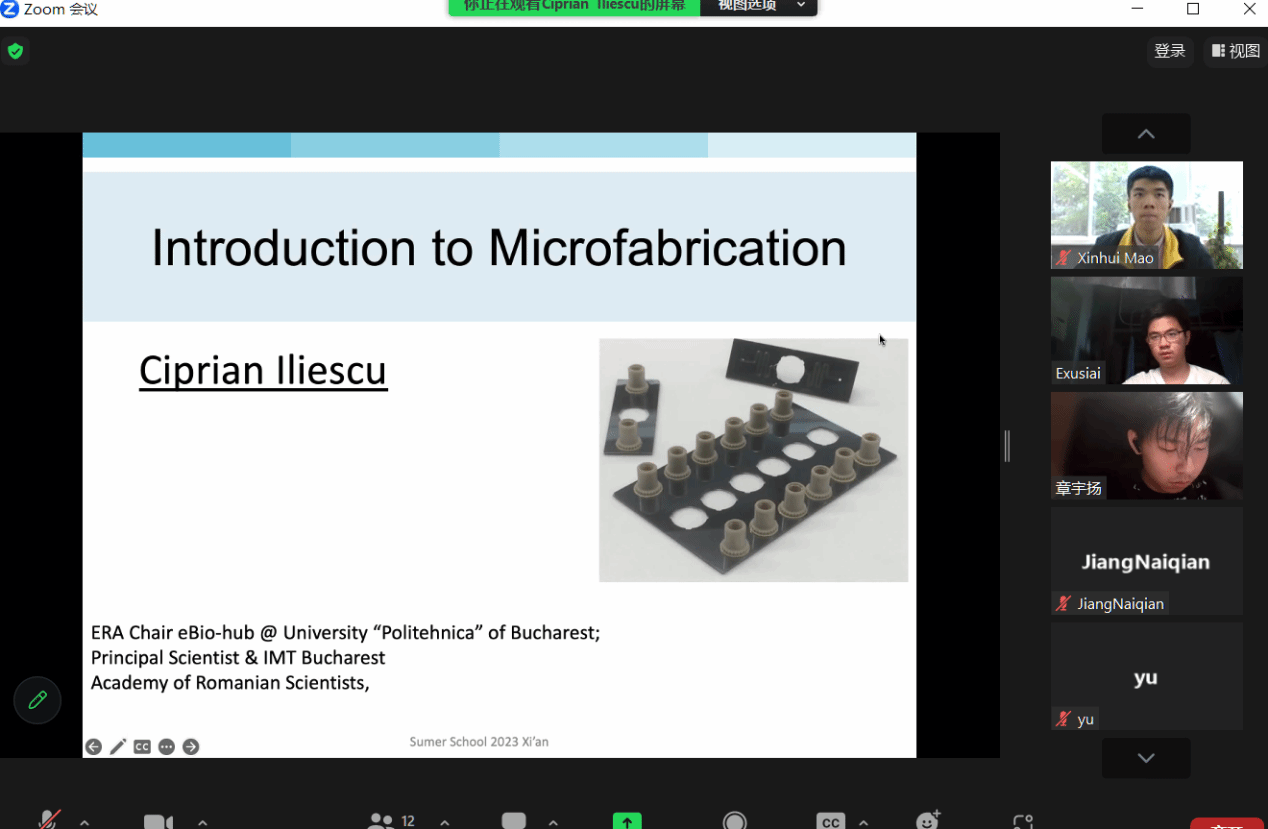Expand video options arrow beside camera
1268x829 pixels.
(x=203, y=822)
